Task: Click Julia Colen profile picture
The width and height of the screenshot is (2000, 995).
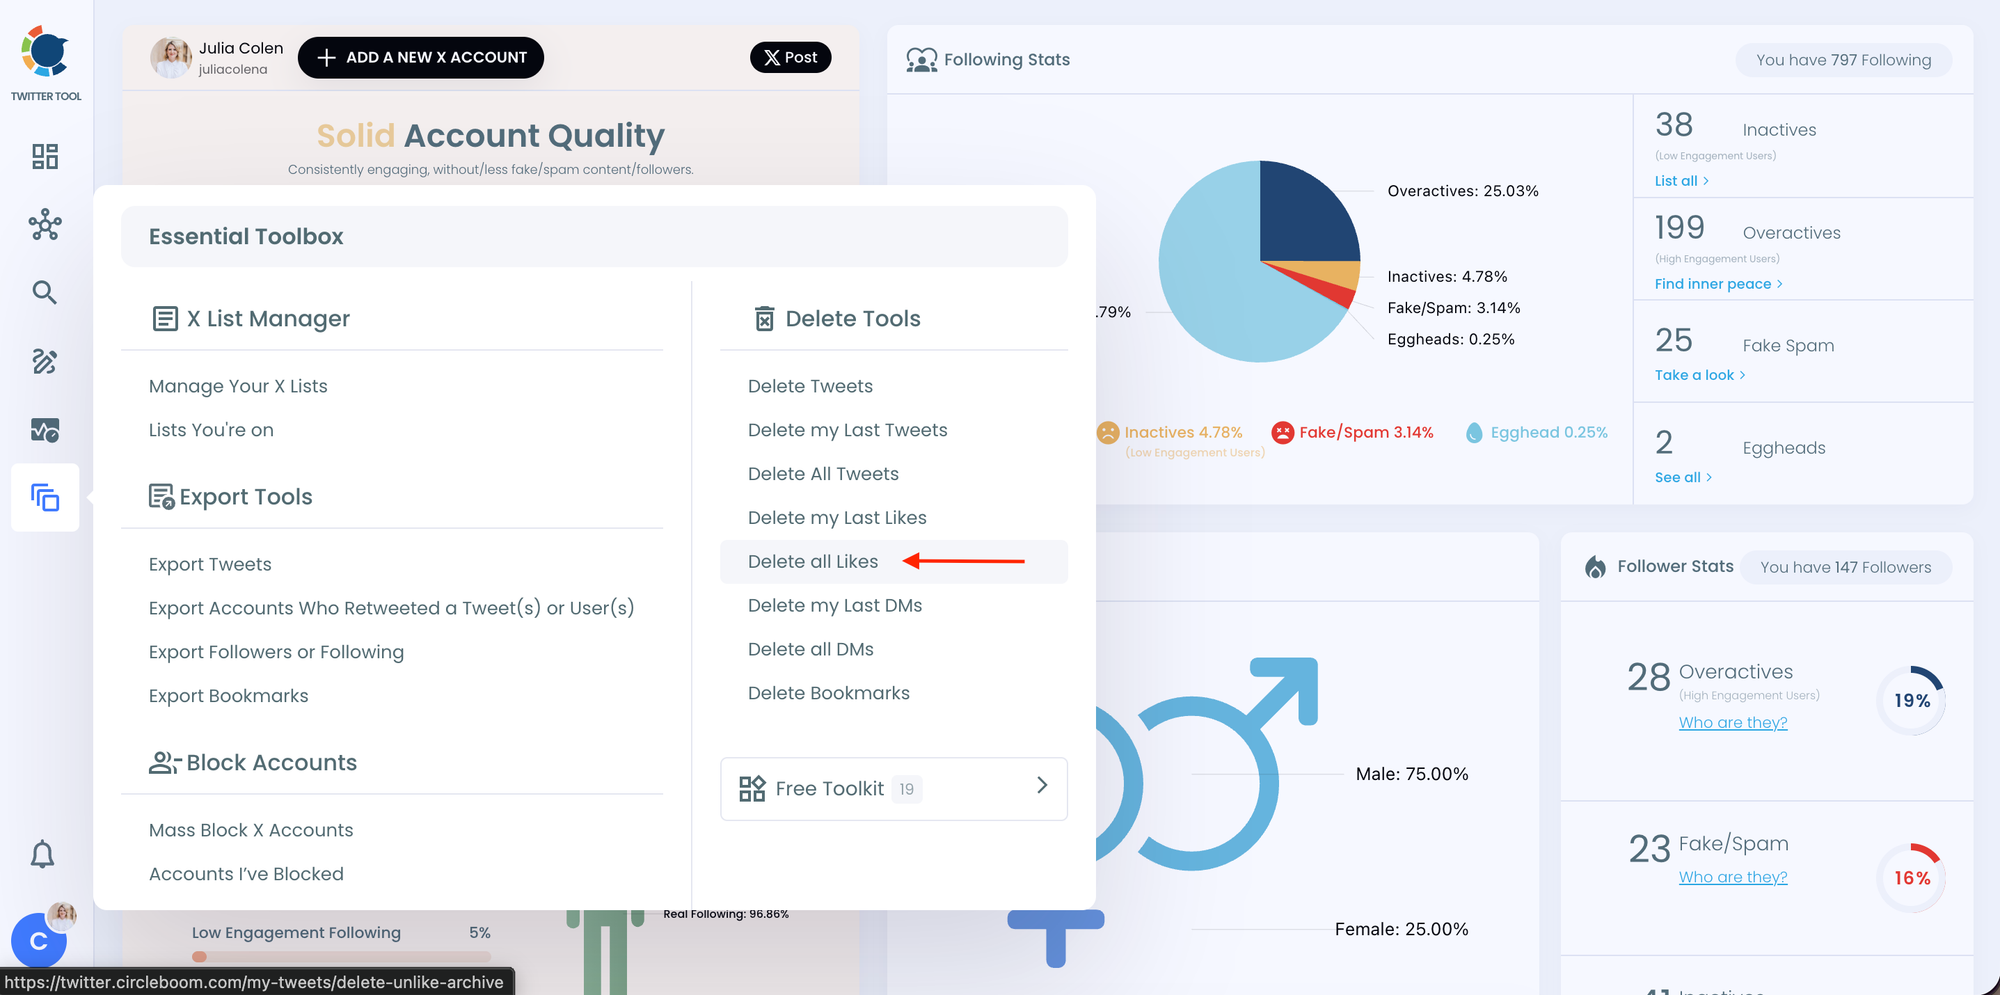Action: click(171, 58)
